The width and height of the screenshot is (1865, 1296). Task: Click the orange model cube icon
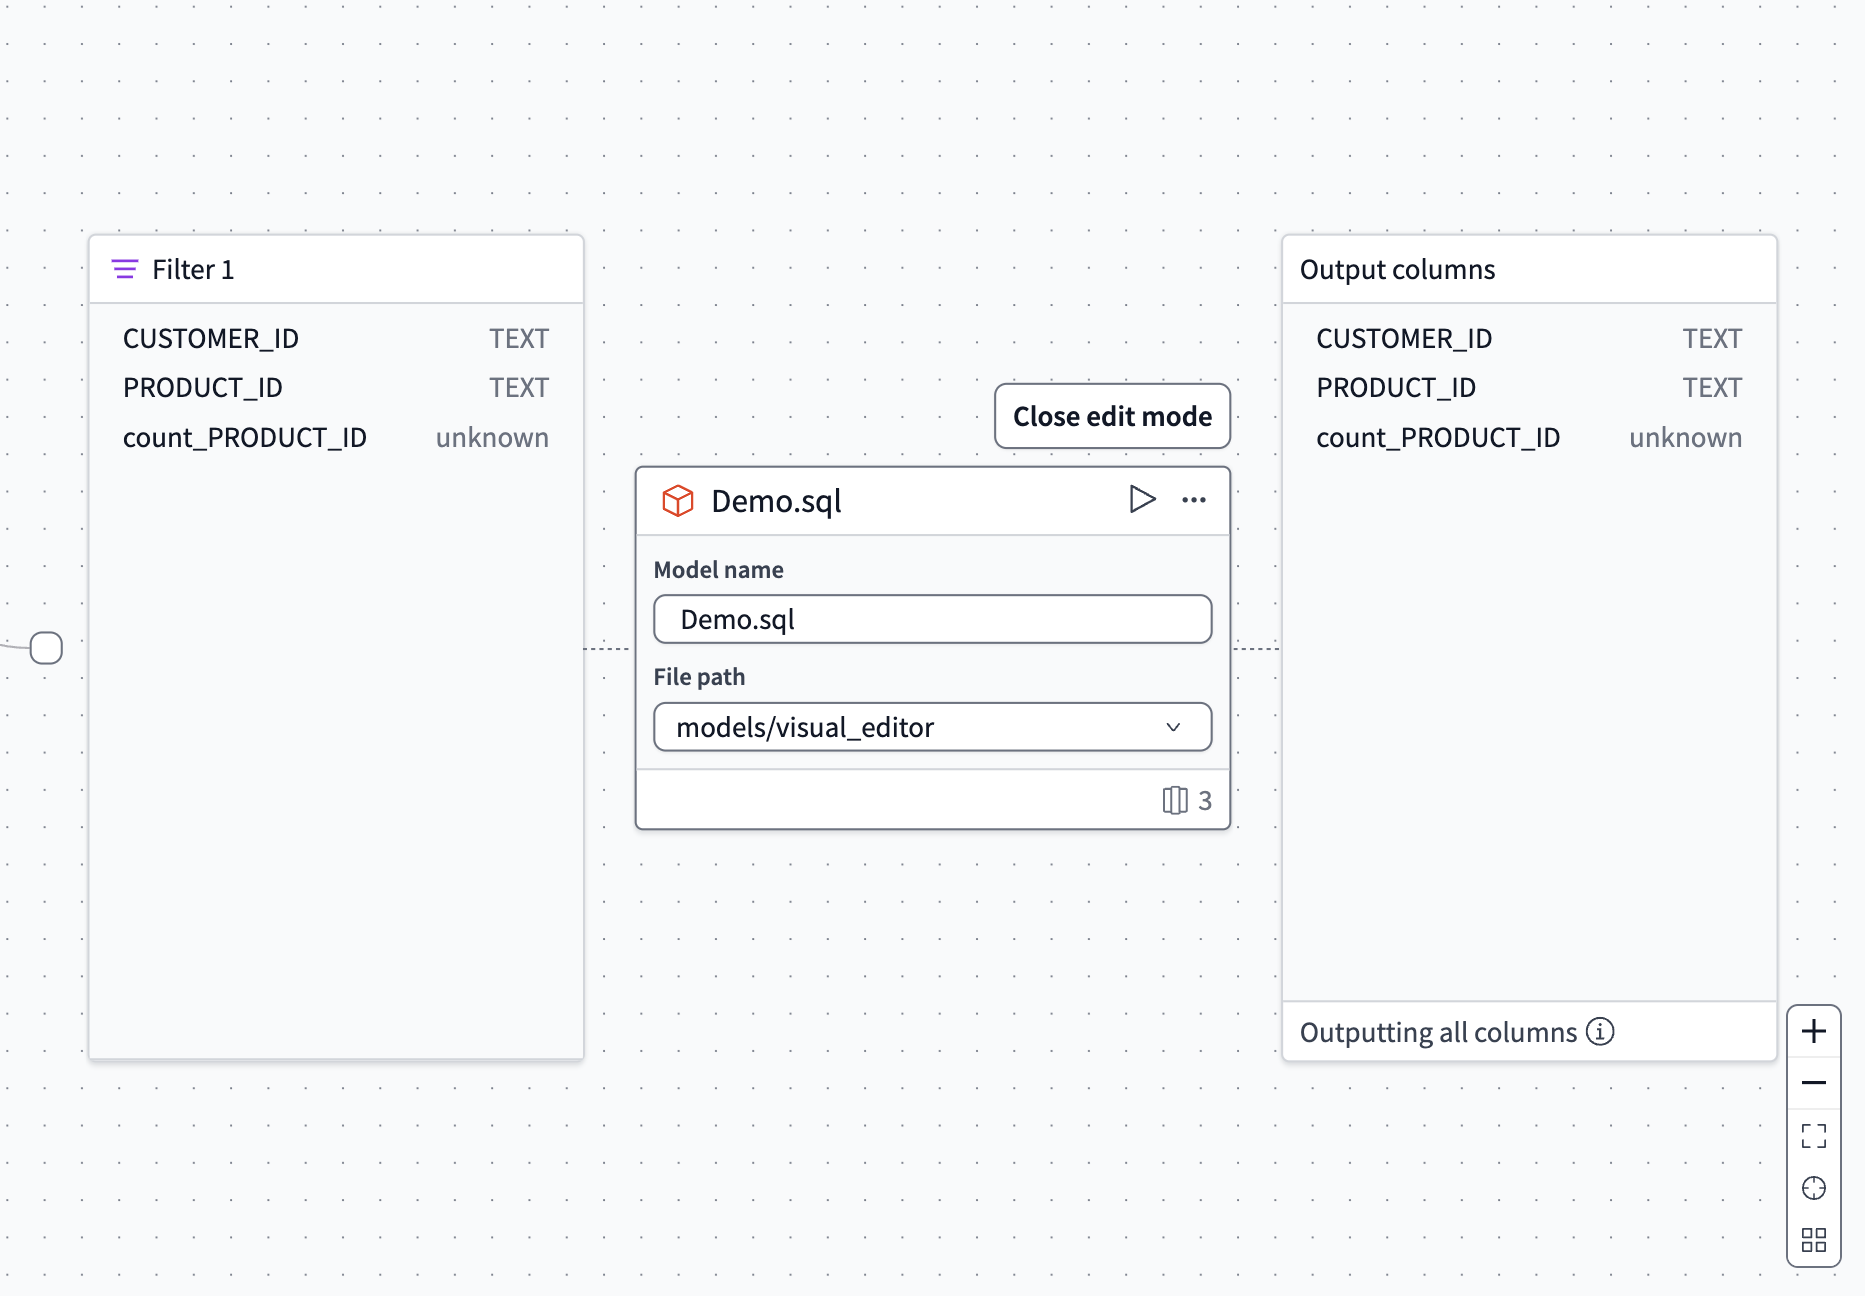(x=678, y=500)
